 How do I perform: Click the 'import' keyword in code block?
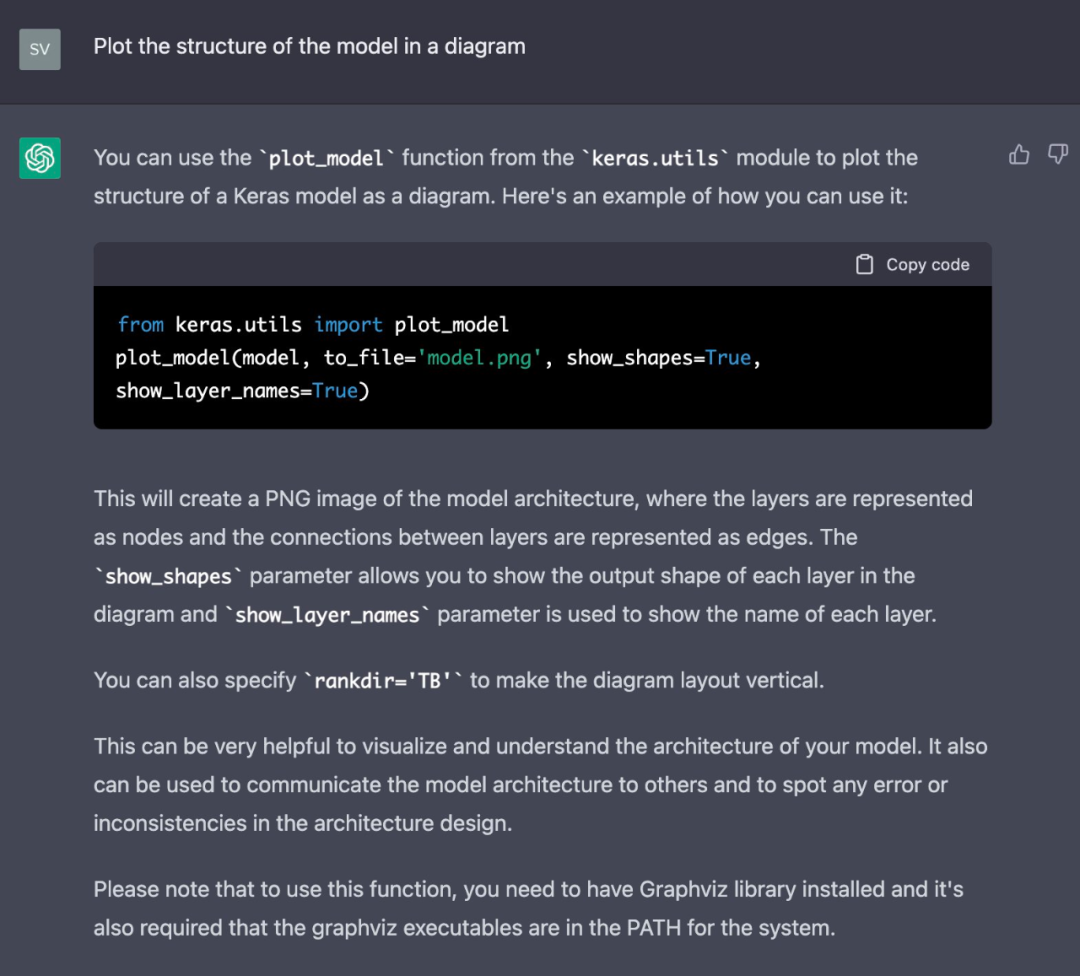click(348, 325)
